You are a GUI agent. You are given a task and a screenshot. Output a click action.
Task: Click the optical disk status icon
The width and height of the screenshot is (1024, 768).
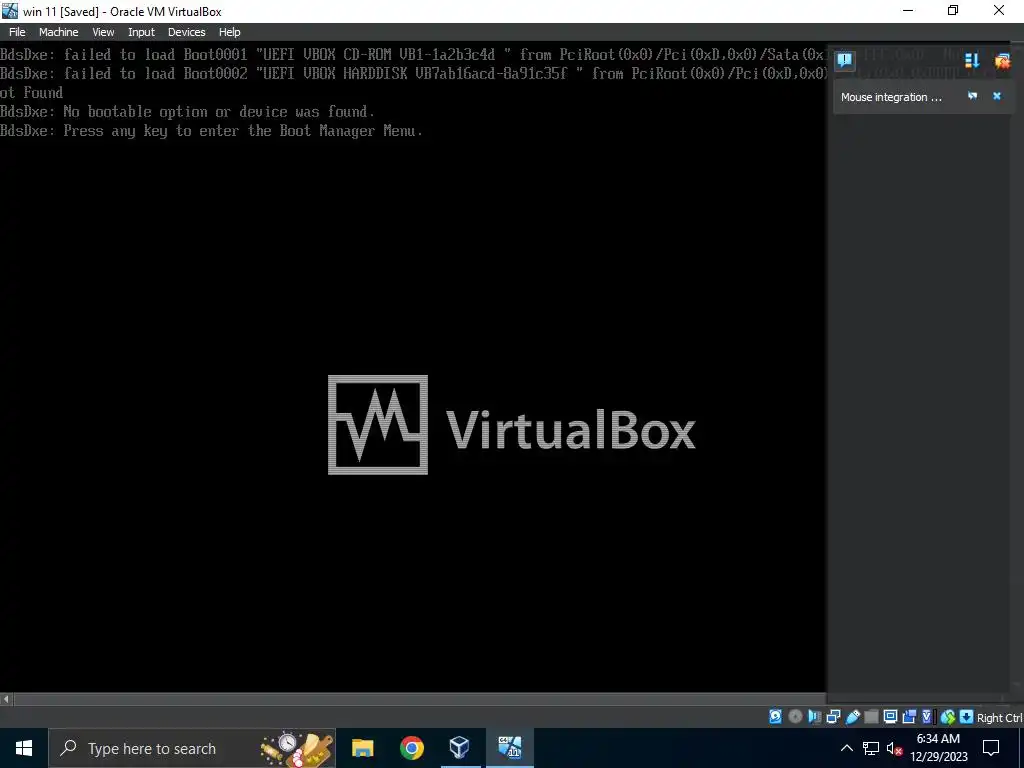click(795, 716)
